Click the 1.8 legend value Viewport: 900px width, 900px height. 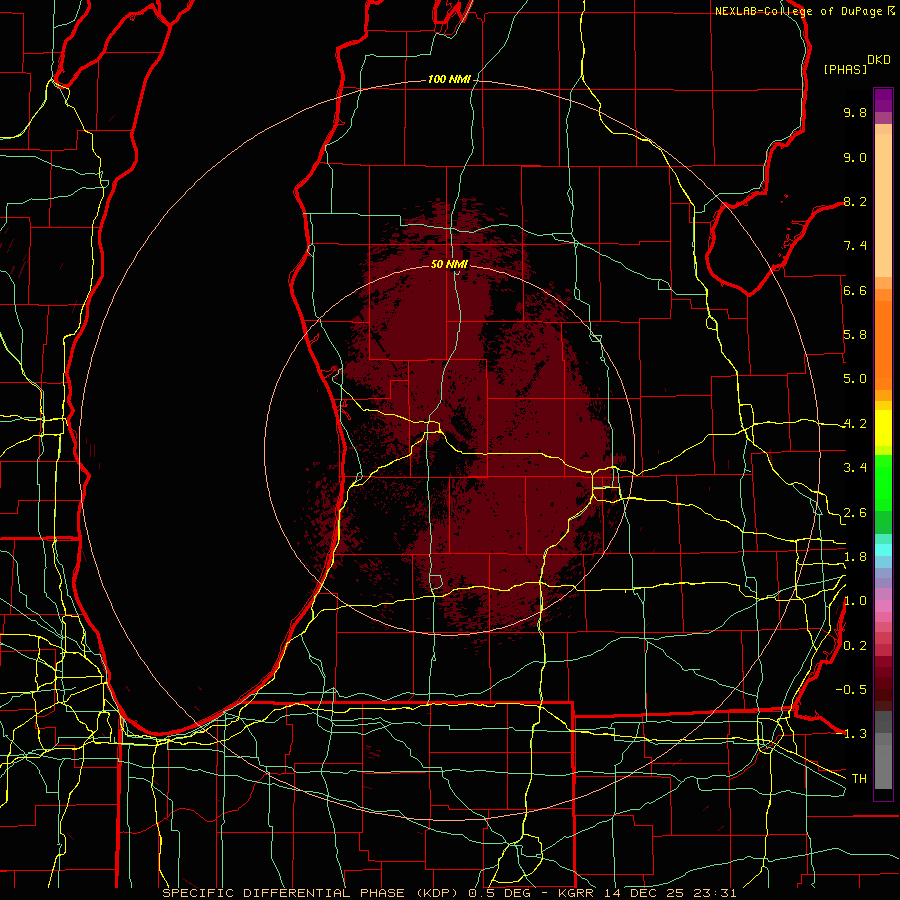click(855, 557)
